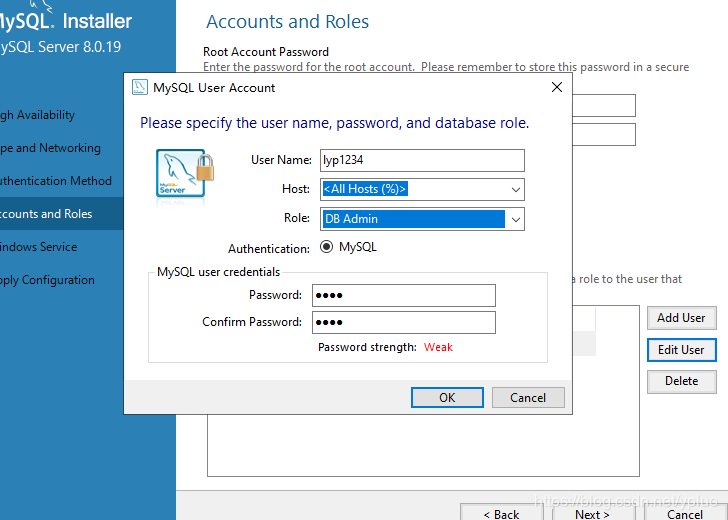Click the root password field behind dialog
Image resolution: width=728 pixels, height=520 pixels.
pos(604,105)
